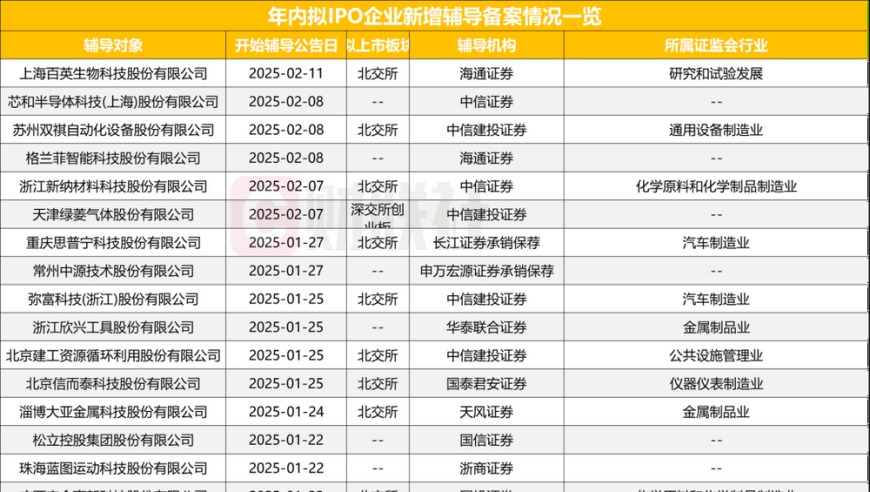
Task: Select the 辅导机构 column header
Action: coord(487,45)
